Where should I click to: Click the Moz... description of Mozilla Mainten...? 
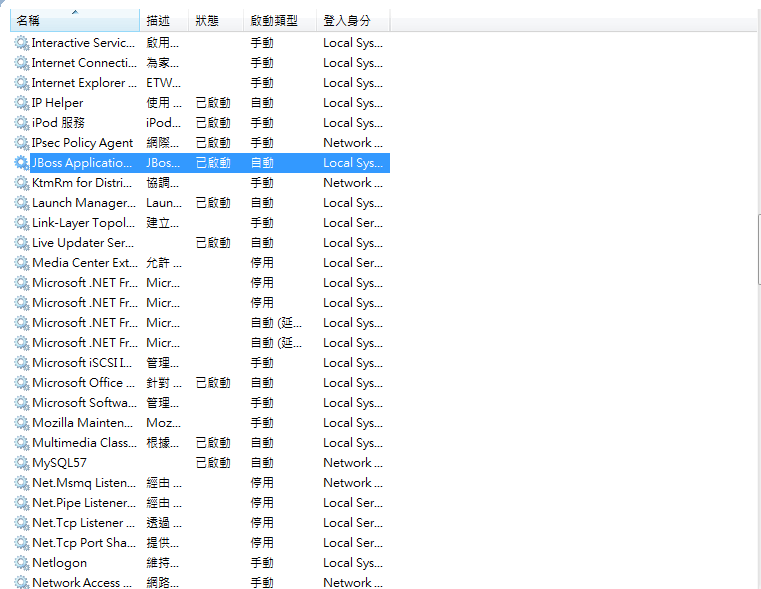(x=164, y=423)
